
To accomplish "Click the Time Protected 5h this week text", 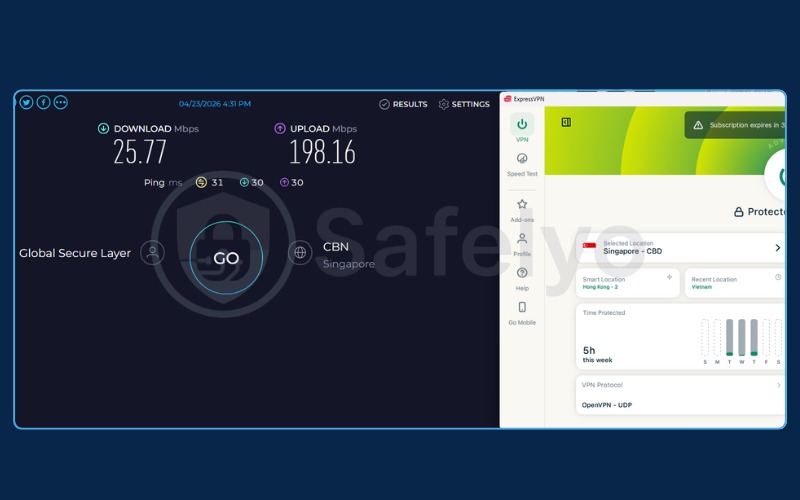I will (x=597, y=355).
